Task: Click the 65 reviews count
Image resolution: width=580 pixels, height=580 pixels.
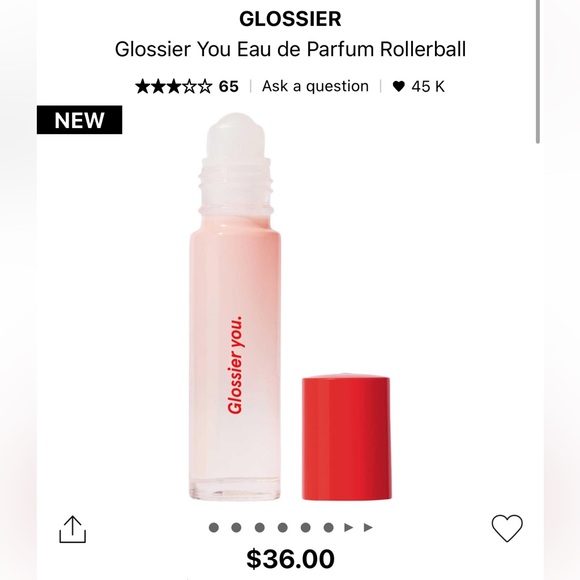Action: tap(229, 87)
